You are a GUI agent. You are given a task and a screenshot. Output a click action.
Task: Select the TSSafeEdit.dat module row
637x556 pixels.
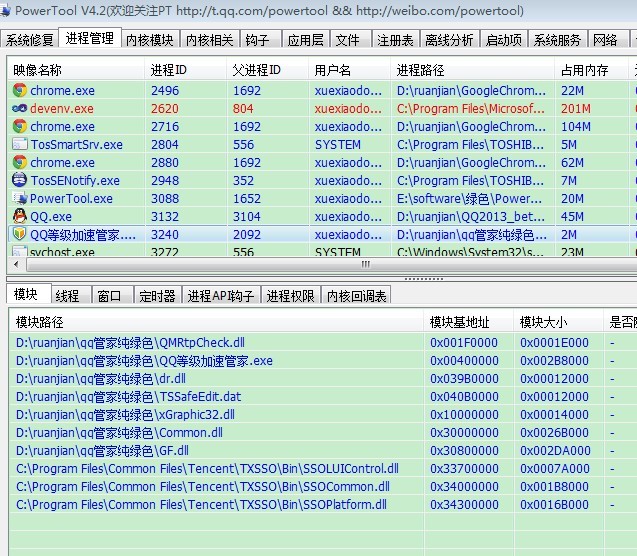[x=323, y=396]
